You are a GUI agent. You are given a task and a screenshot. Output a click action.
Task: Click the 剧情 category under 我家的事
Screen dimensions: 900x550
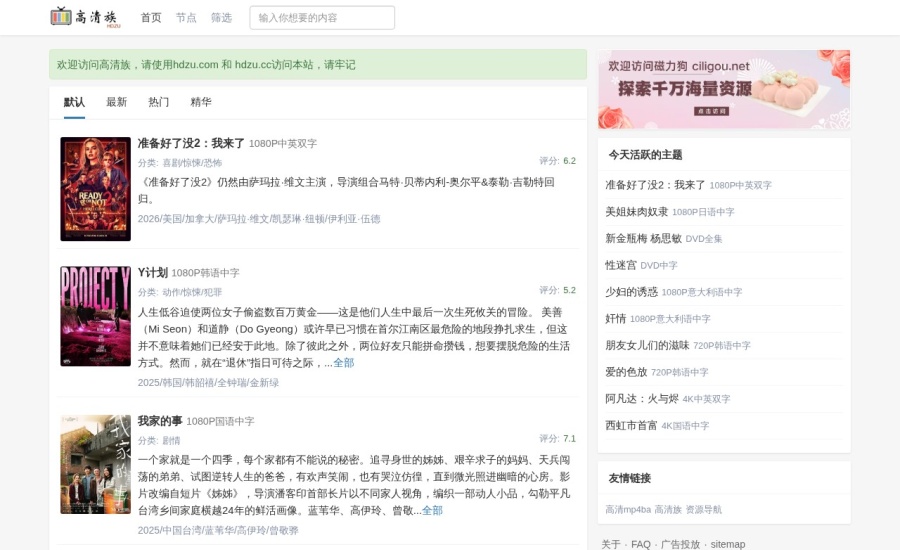point(171,441)
